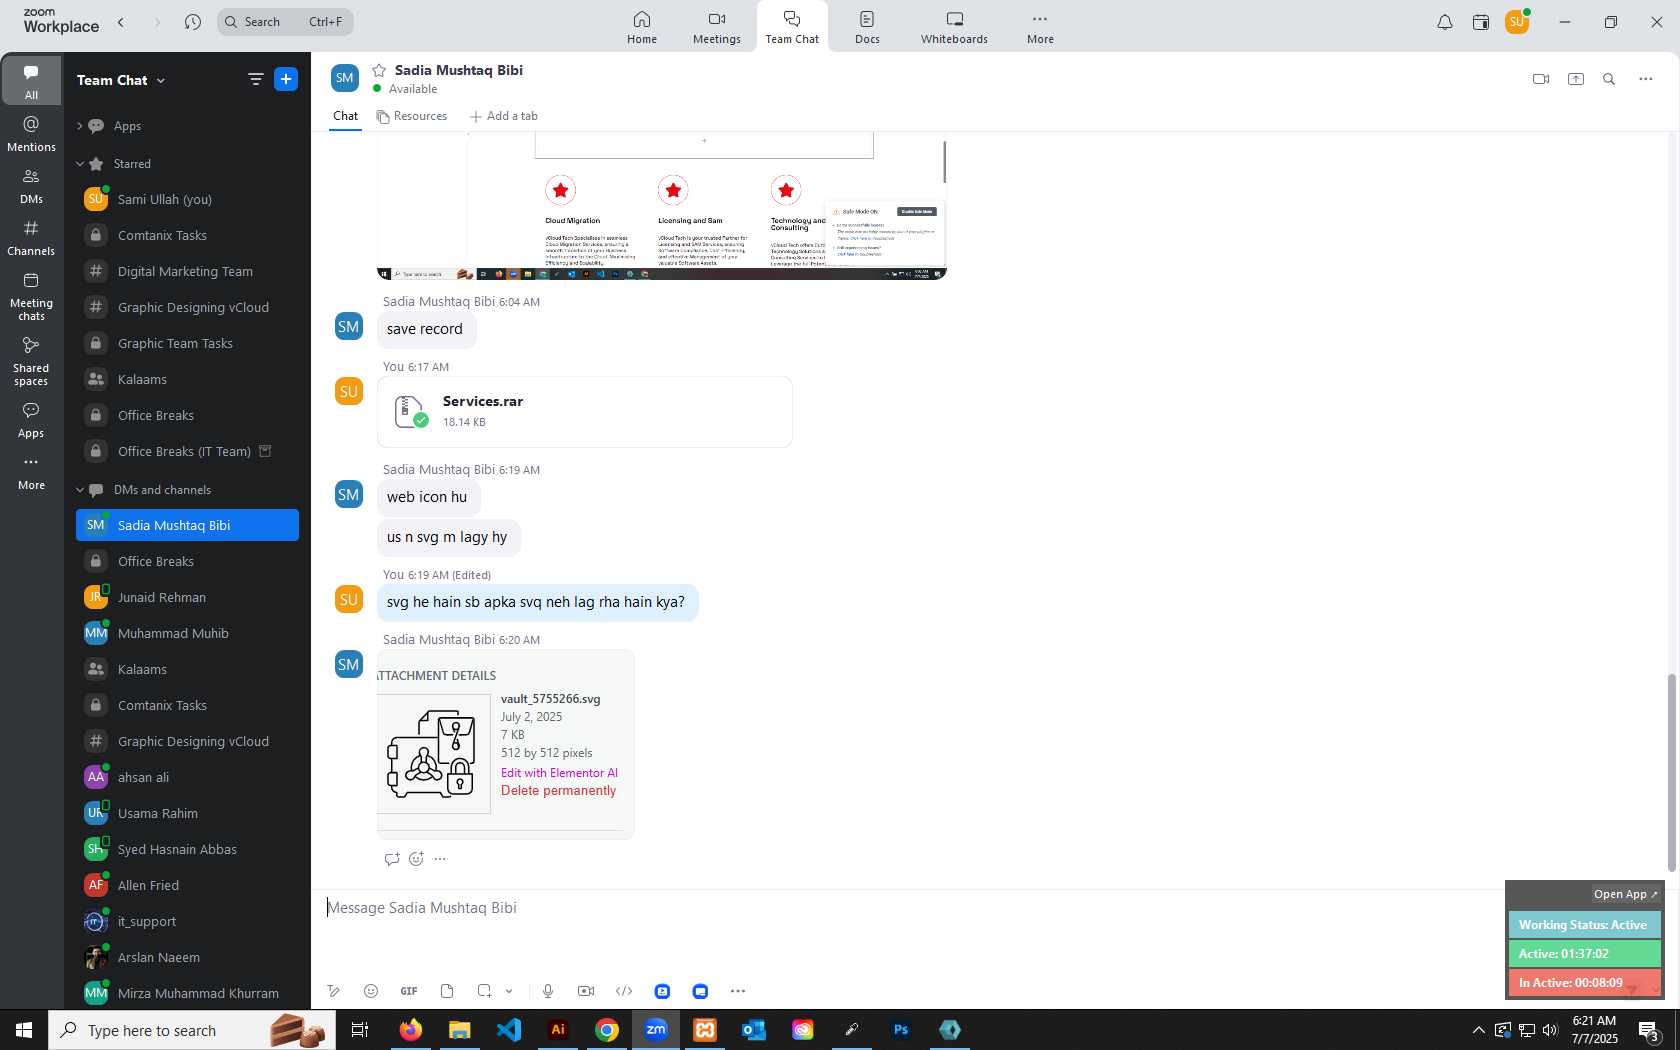Click Edit with Elementor AI link
1680x1050 pixels.
coord(559,773)
